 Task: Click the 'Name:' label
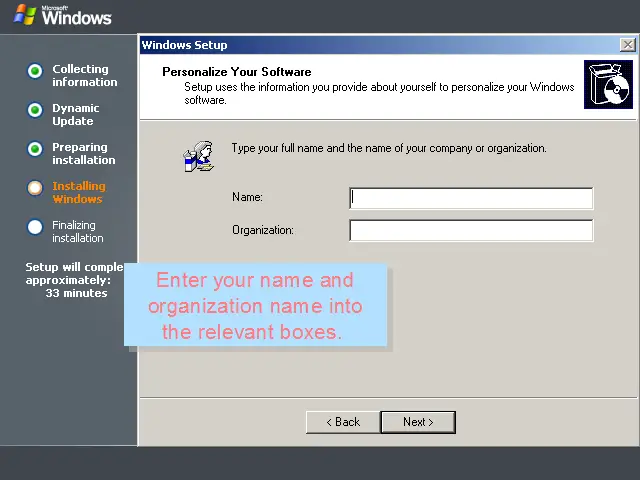247,197
